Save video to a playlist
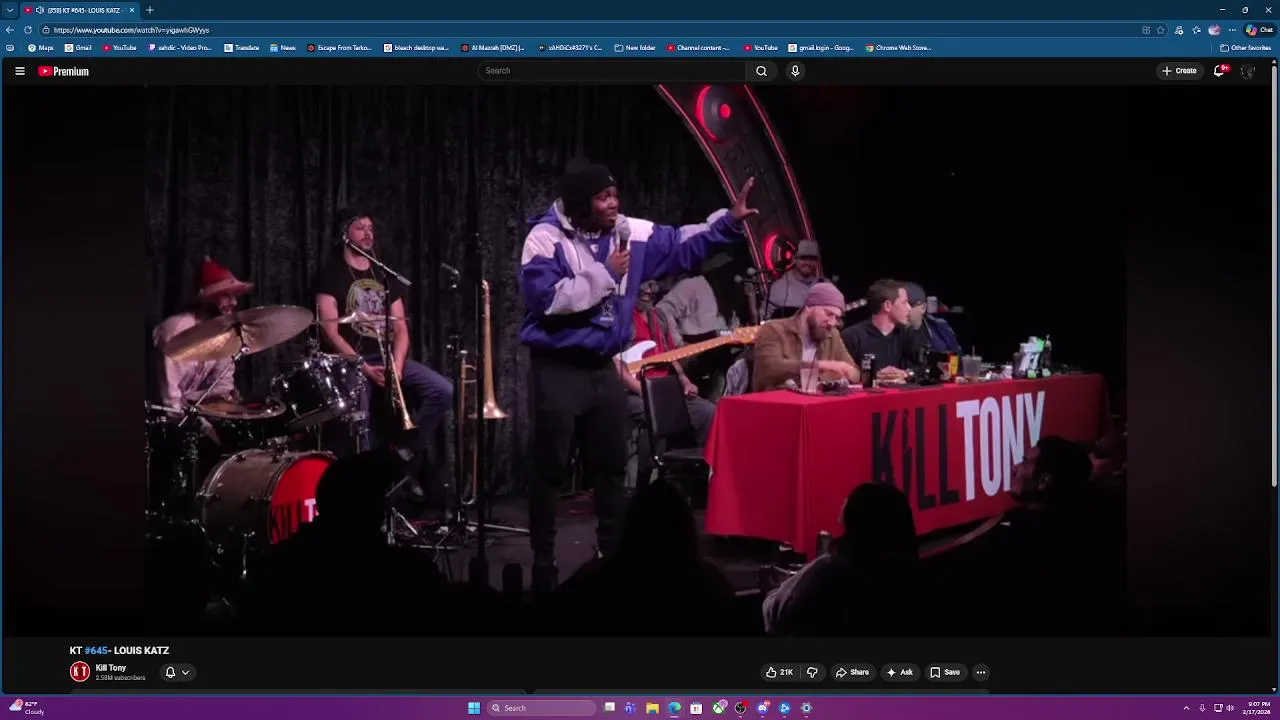 [x=945, y=672]
